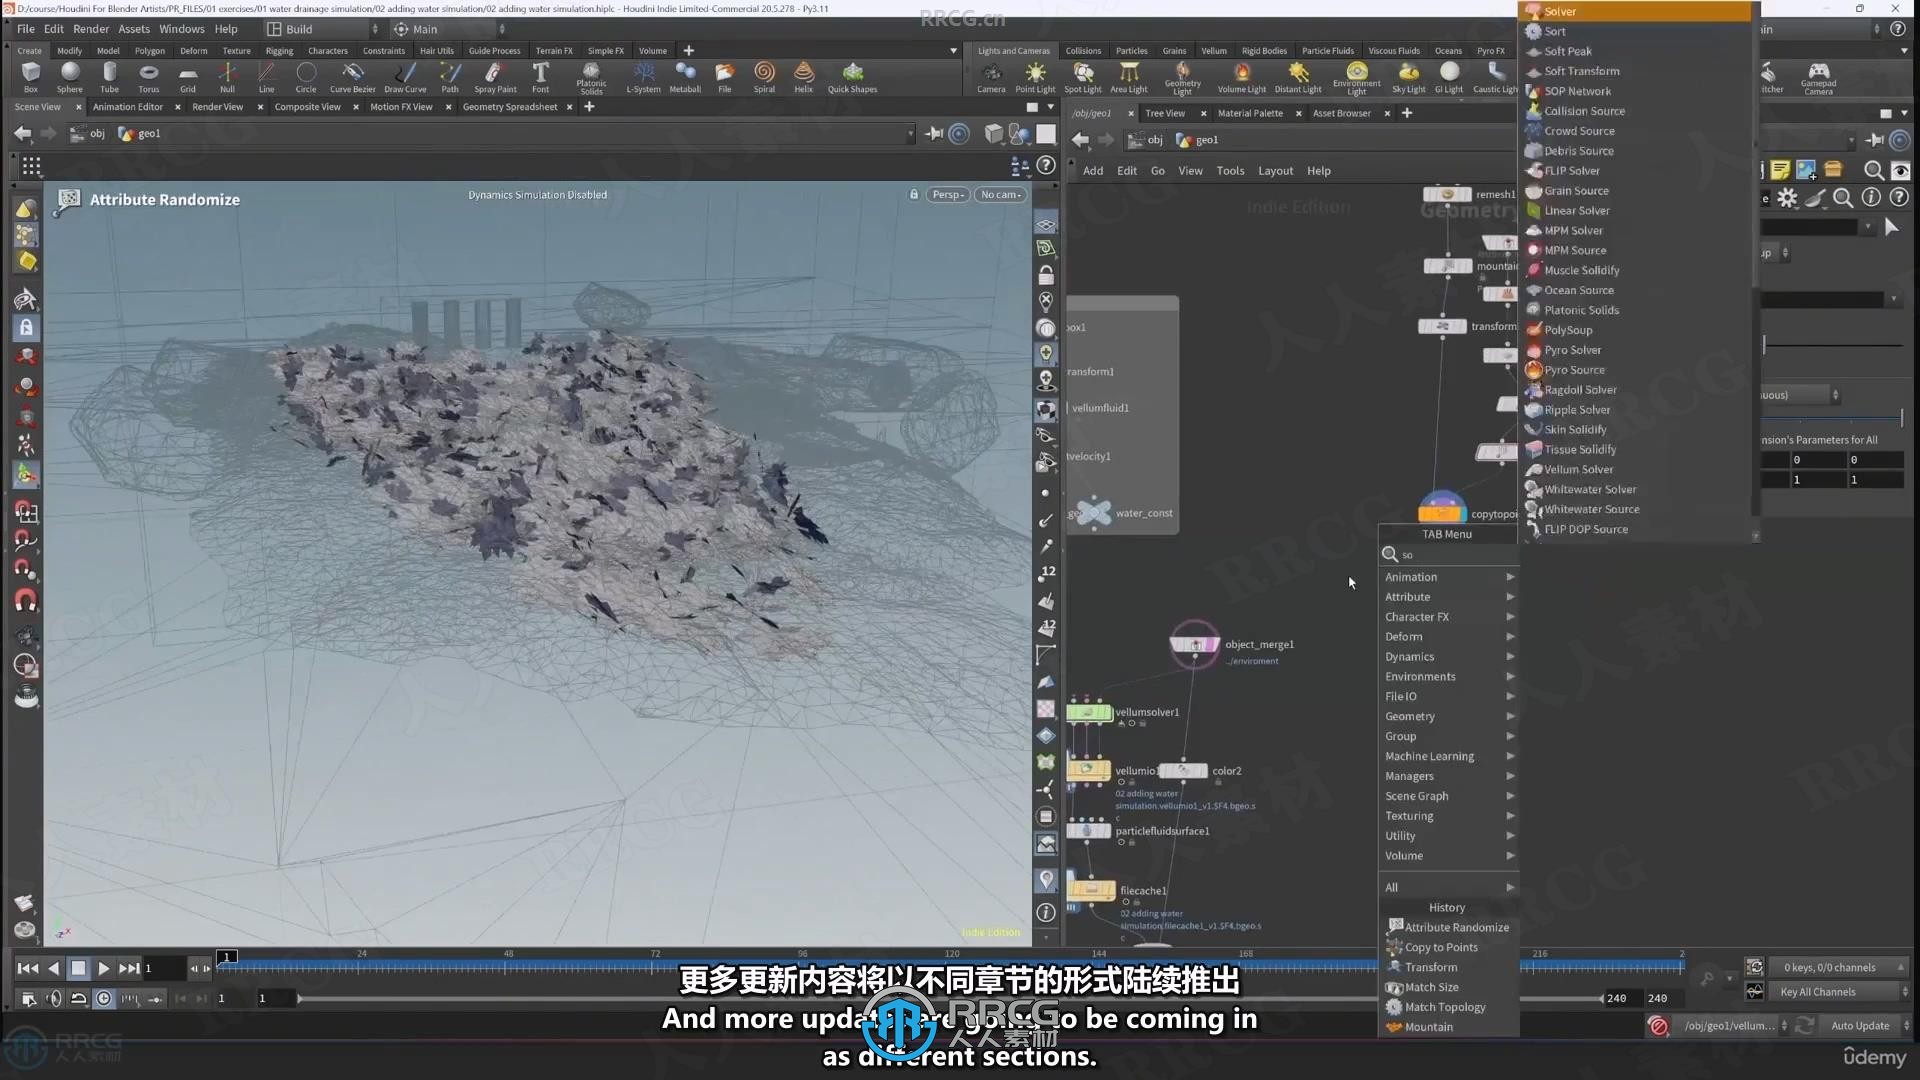This screenshot has width=1920, height=1080.
Task: Choose Vellum Solver from search results
Action: point(1578,470)
